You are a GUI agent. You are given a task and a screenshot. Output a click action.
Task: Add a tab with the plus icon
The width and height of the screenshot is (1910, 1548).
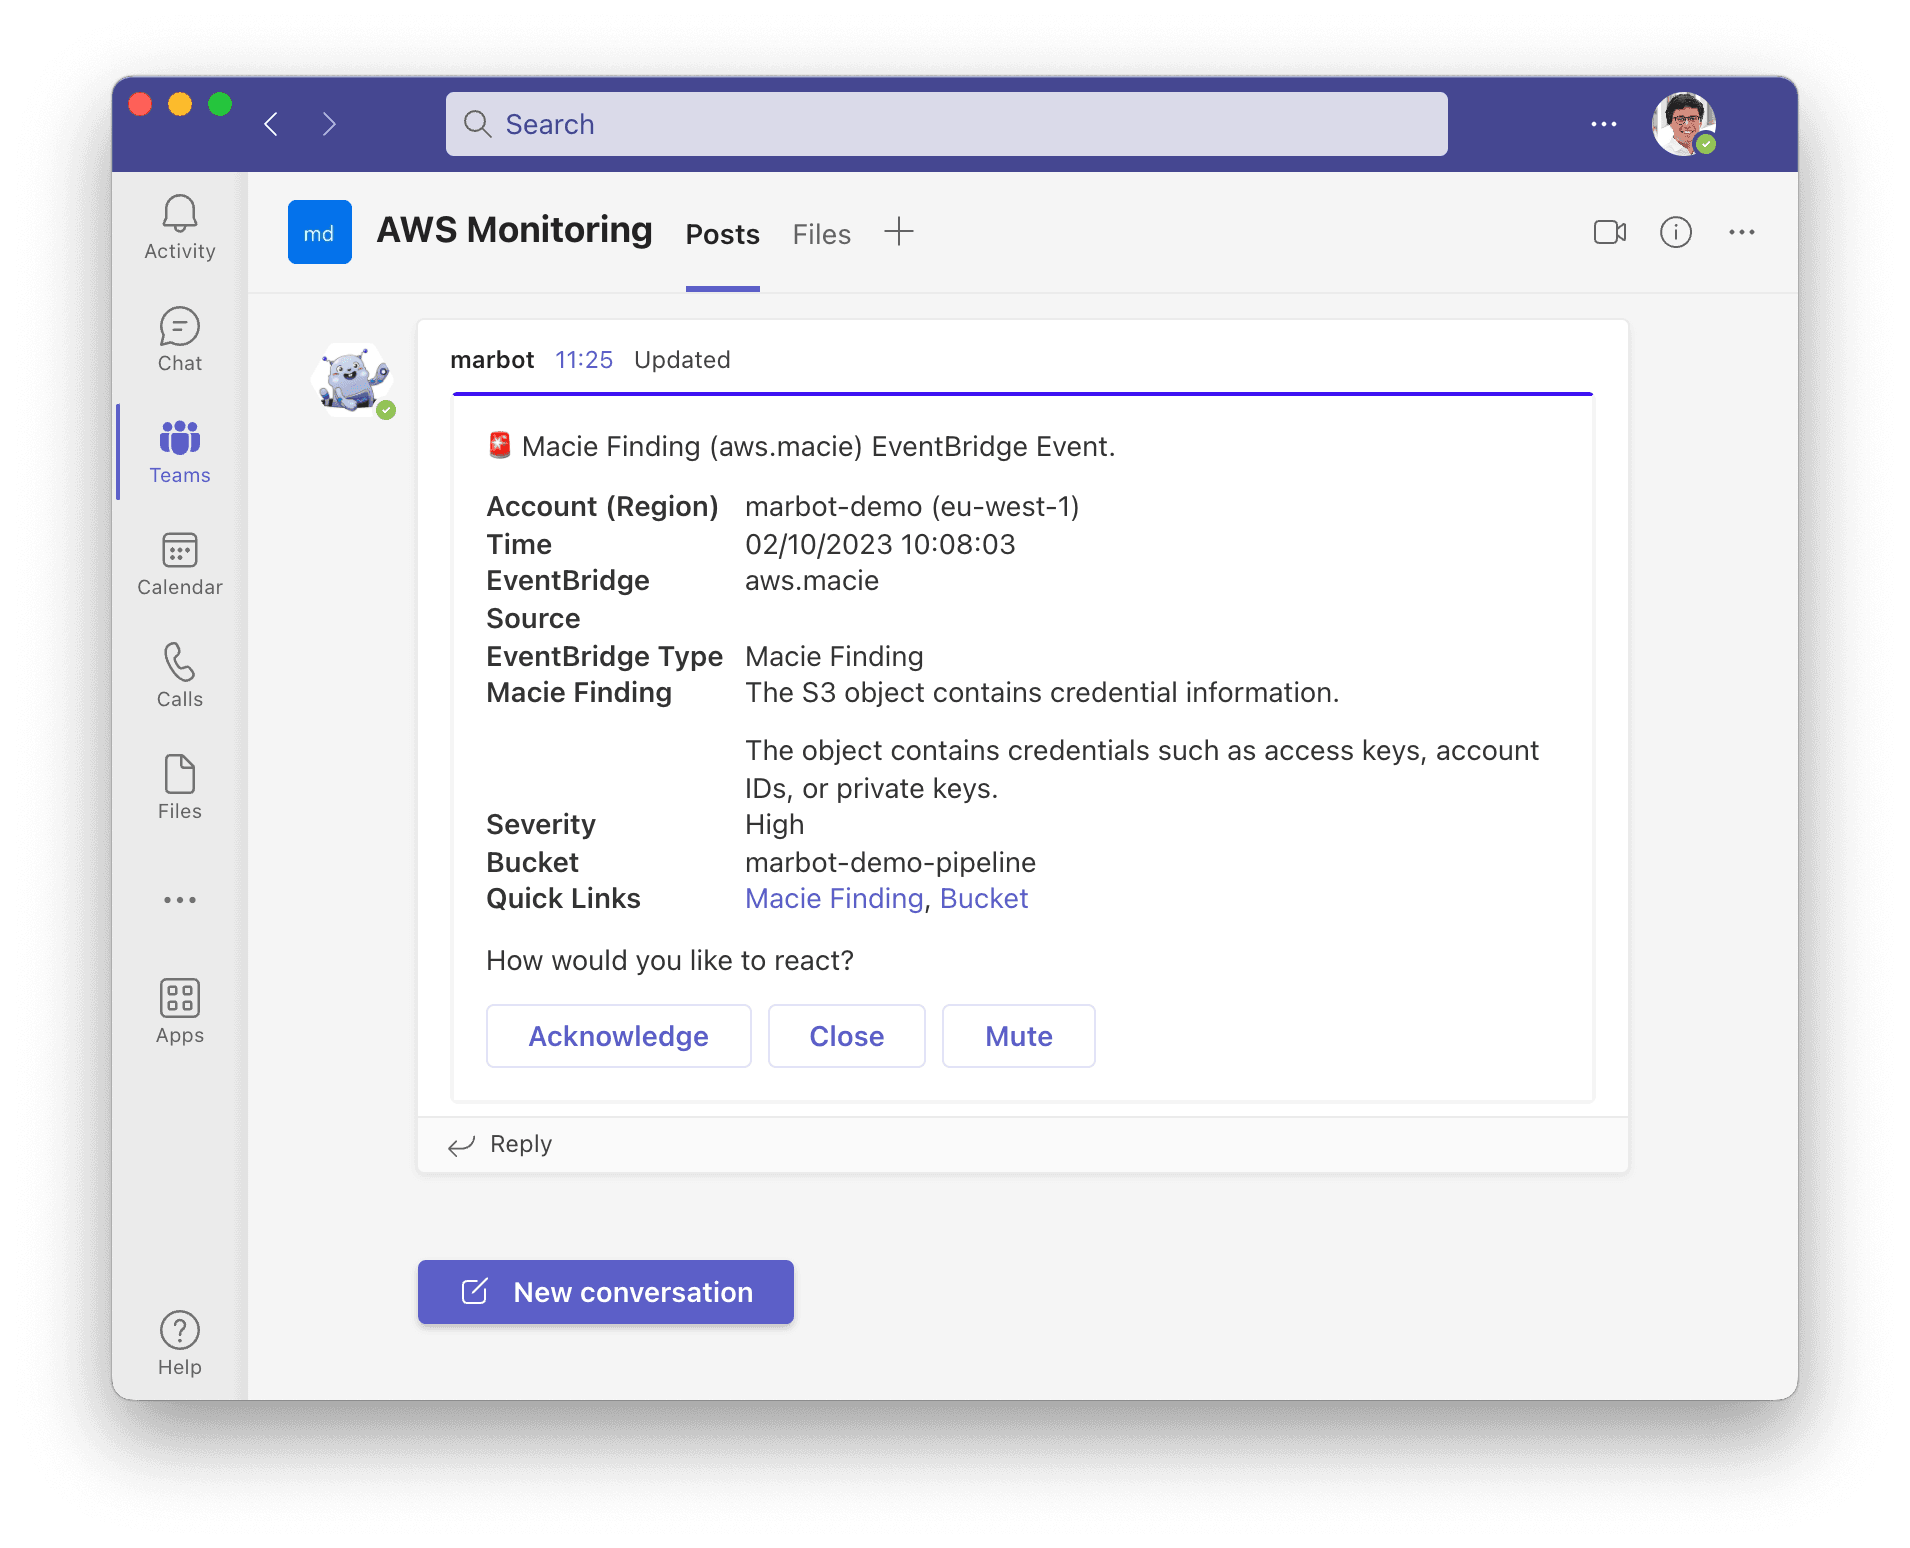(x=899, y=232)
